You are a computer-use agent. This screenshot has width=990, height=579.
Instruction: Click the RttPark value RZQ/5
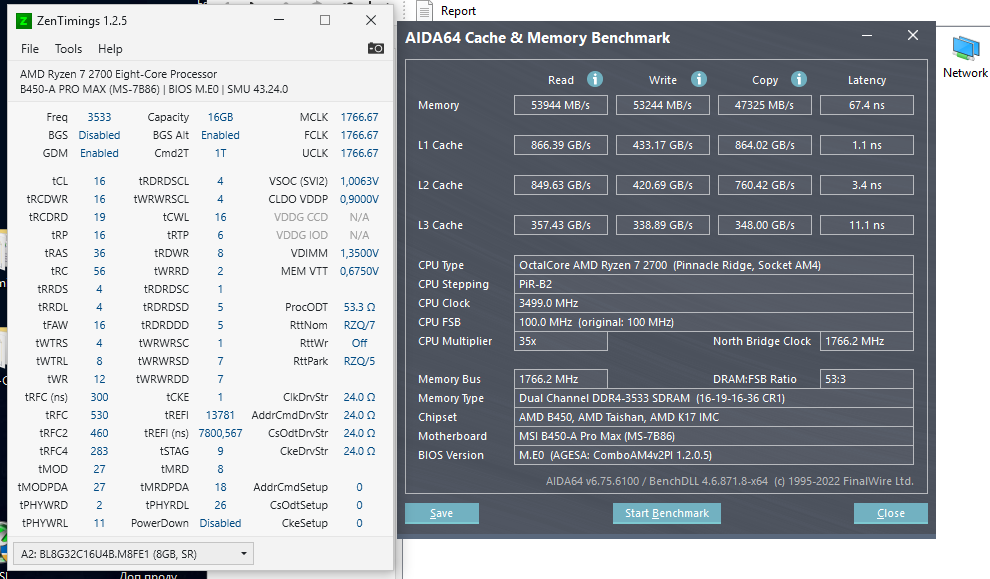pos(359,361)
